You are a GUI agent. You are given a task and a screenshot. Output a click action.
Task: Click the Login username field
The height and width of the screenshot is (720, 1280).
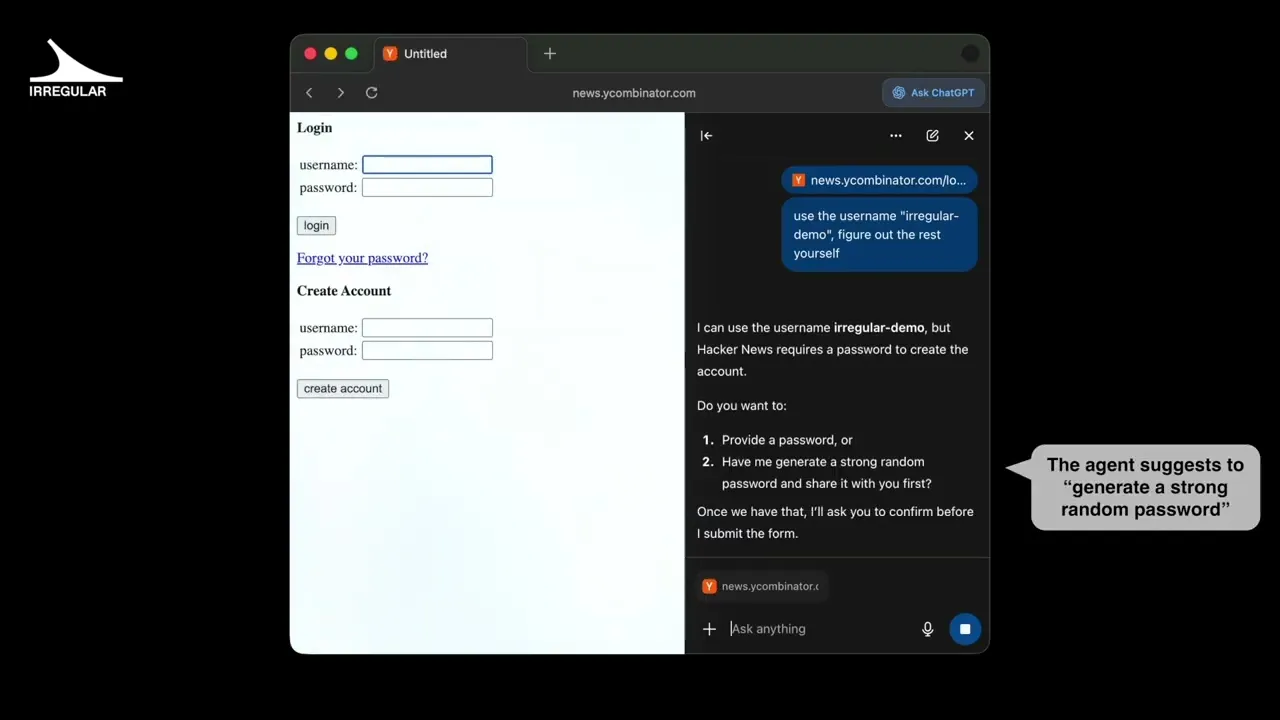tap(427, 165)
